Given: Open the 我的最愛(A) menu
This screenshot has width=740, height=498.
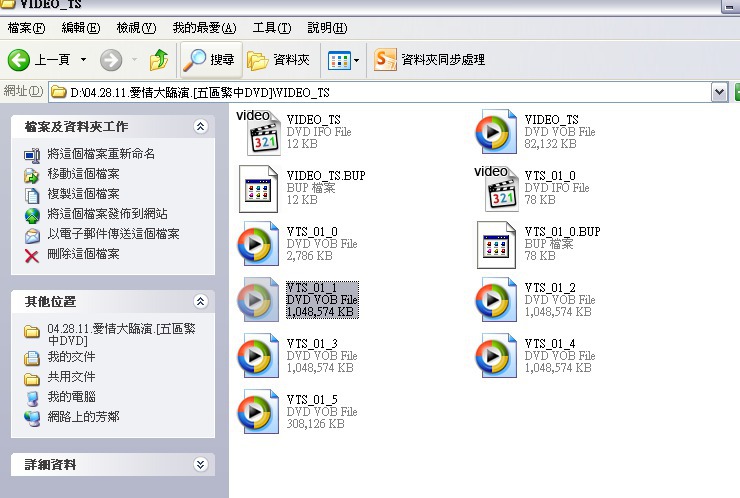Looking at the screenshot, I should pos(204,28).
